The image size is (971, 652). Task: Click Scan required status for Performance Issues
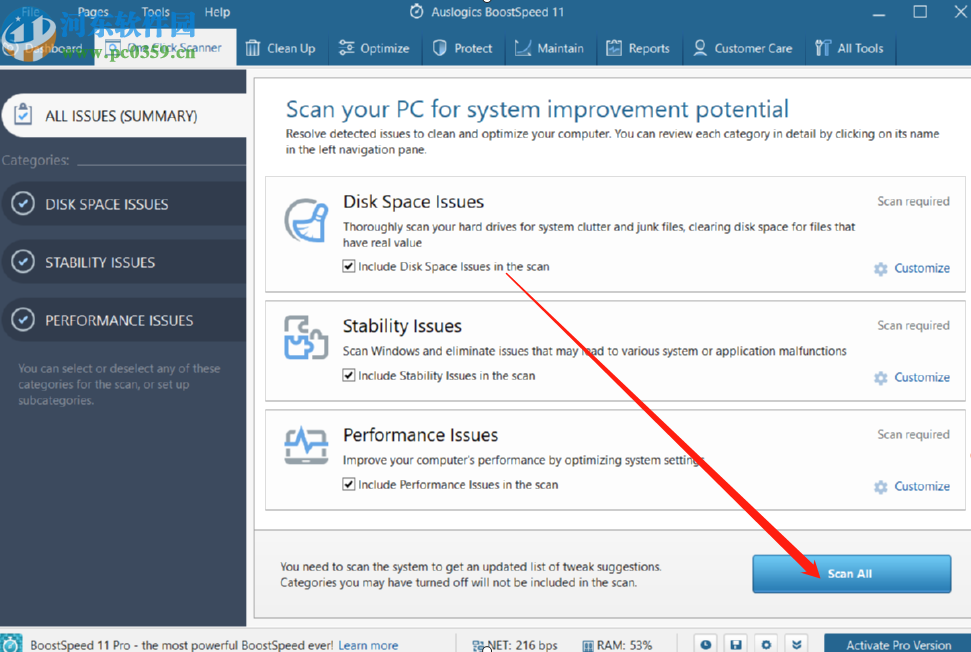(913, 434)
